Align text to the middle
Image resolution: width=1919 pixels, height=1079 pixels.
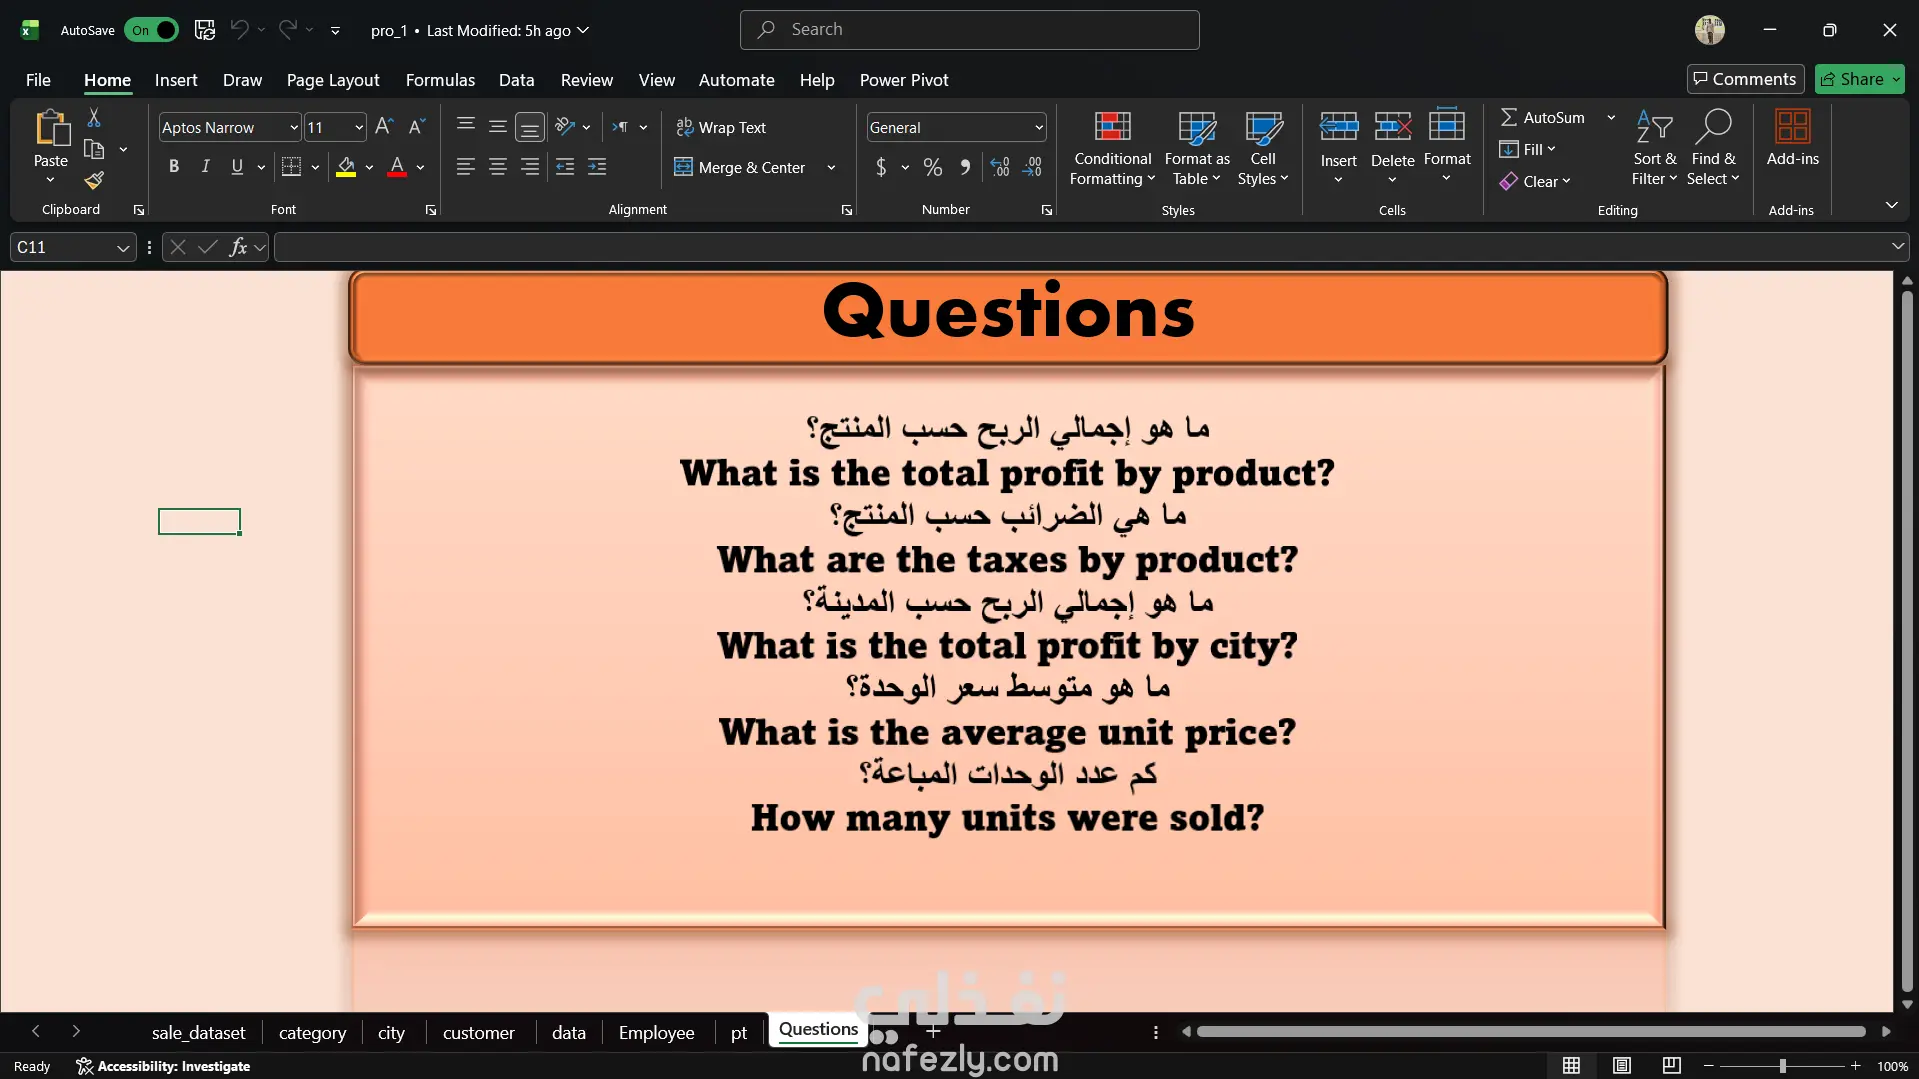497,126
